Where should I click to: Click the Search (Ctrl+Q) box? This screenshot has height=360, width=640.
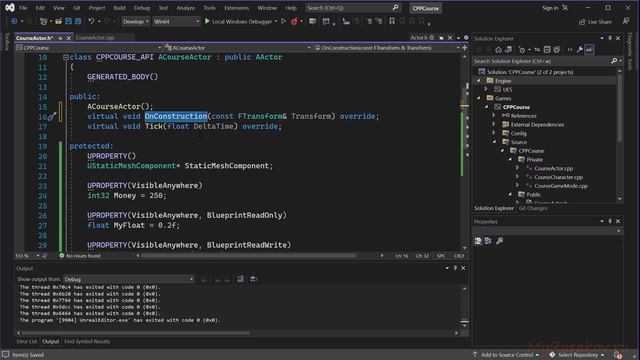click(x=353, y=8)
